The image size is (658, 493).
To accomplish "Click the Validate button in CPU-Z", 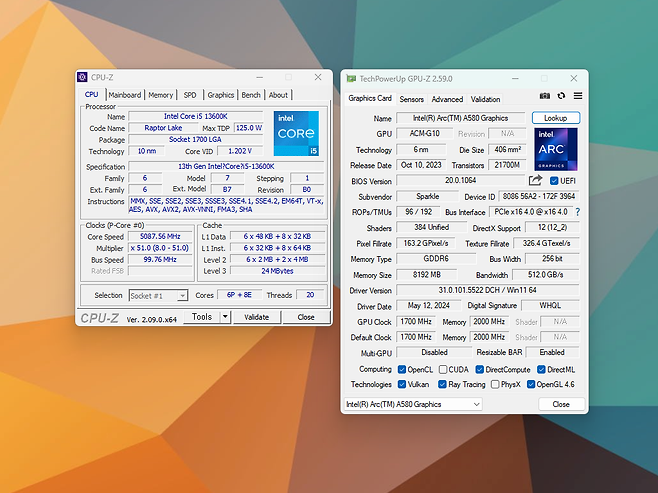I will tap(257, 316).
